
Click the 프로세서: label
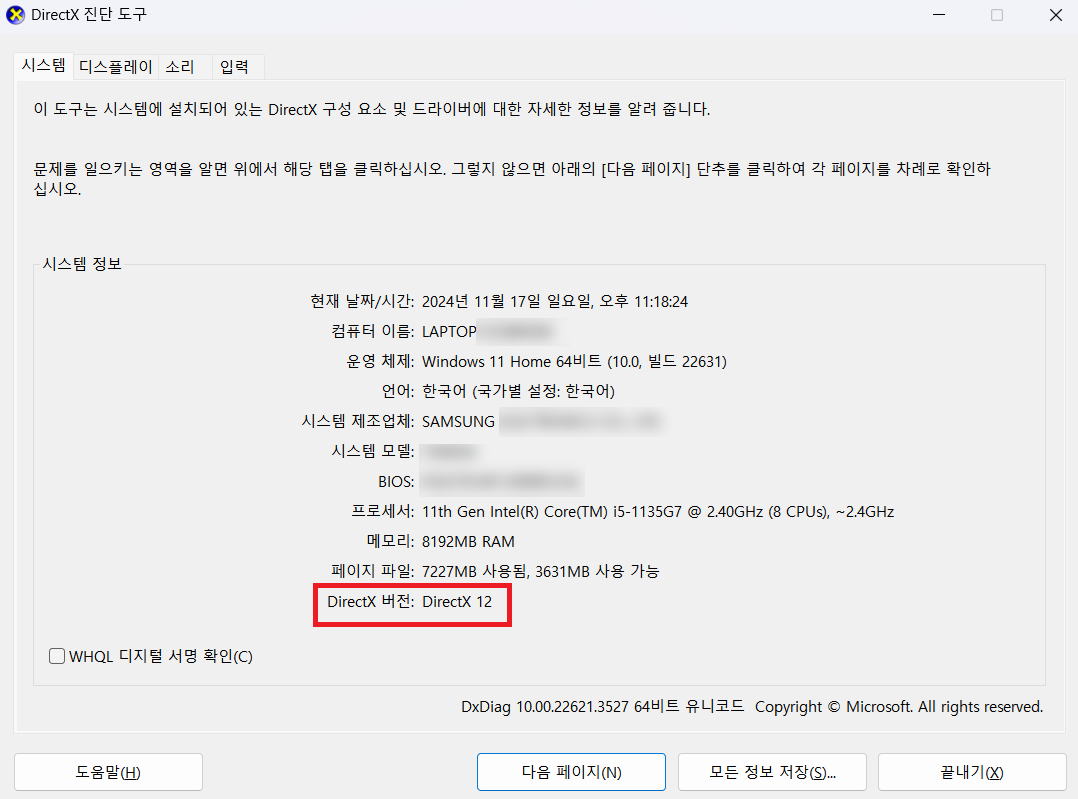382,512
